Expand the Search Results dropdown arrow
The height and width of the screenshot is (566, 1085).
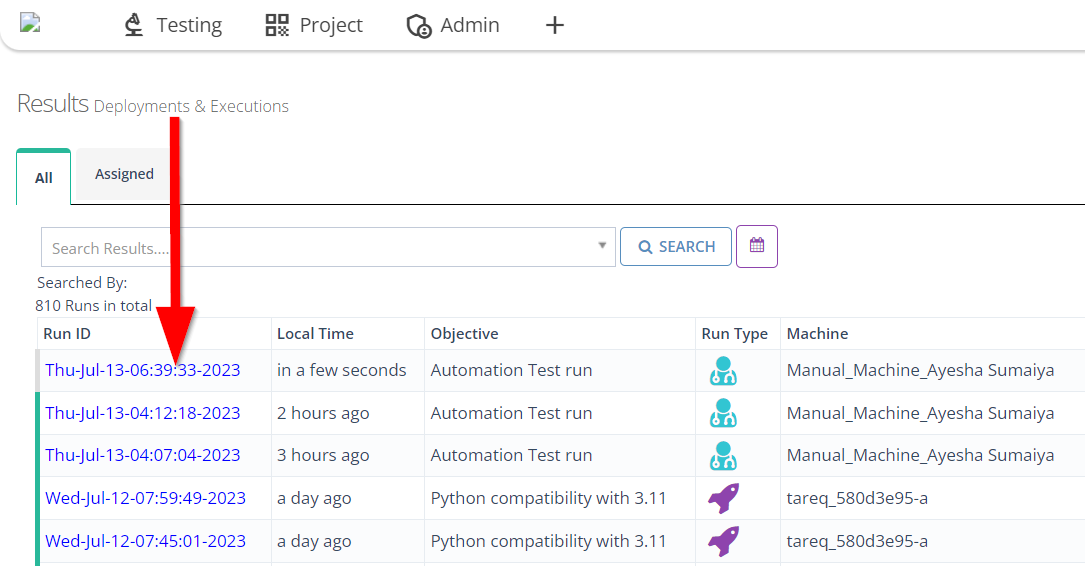point(602,245)
